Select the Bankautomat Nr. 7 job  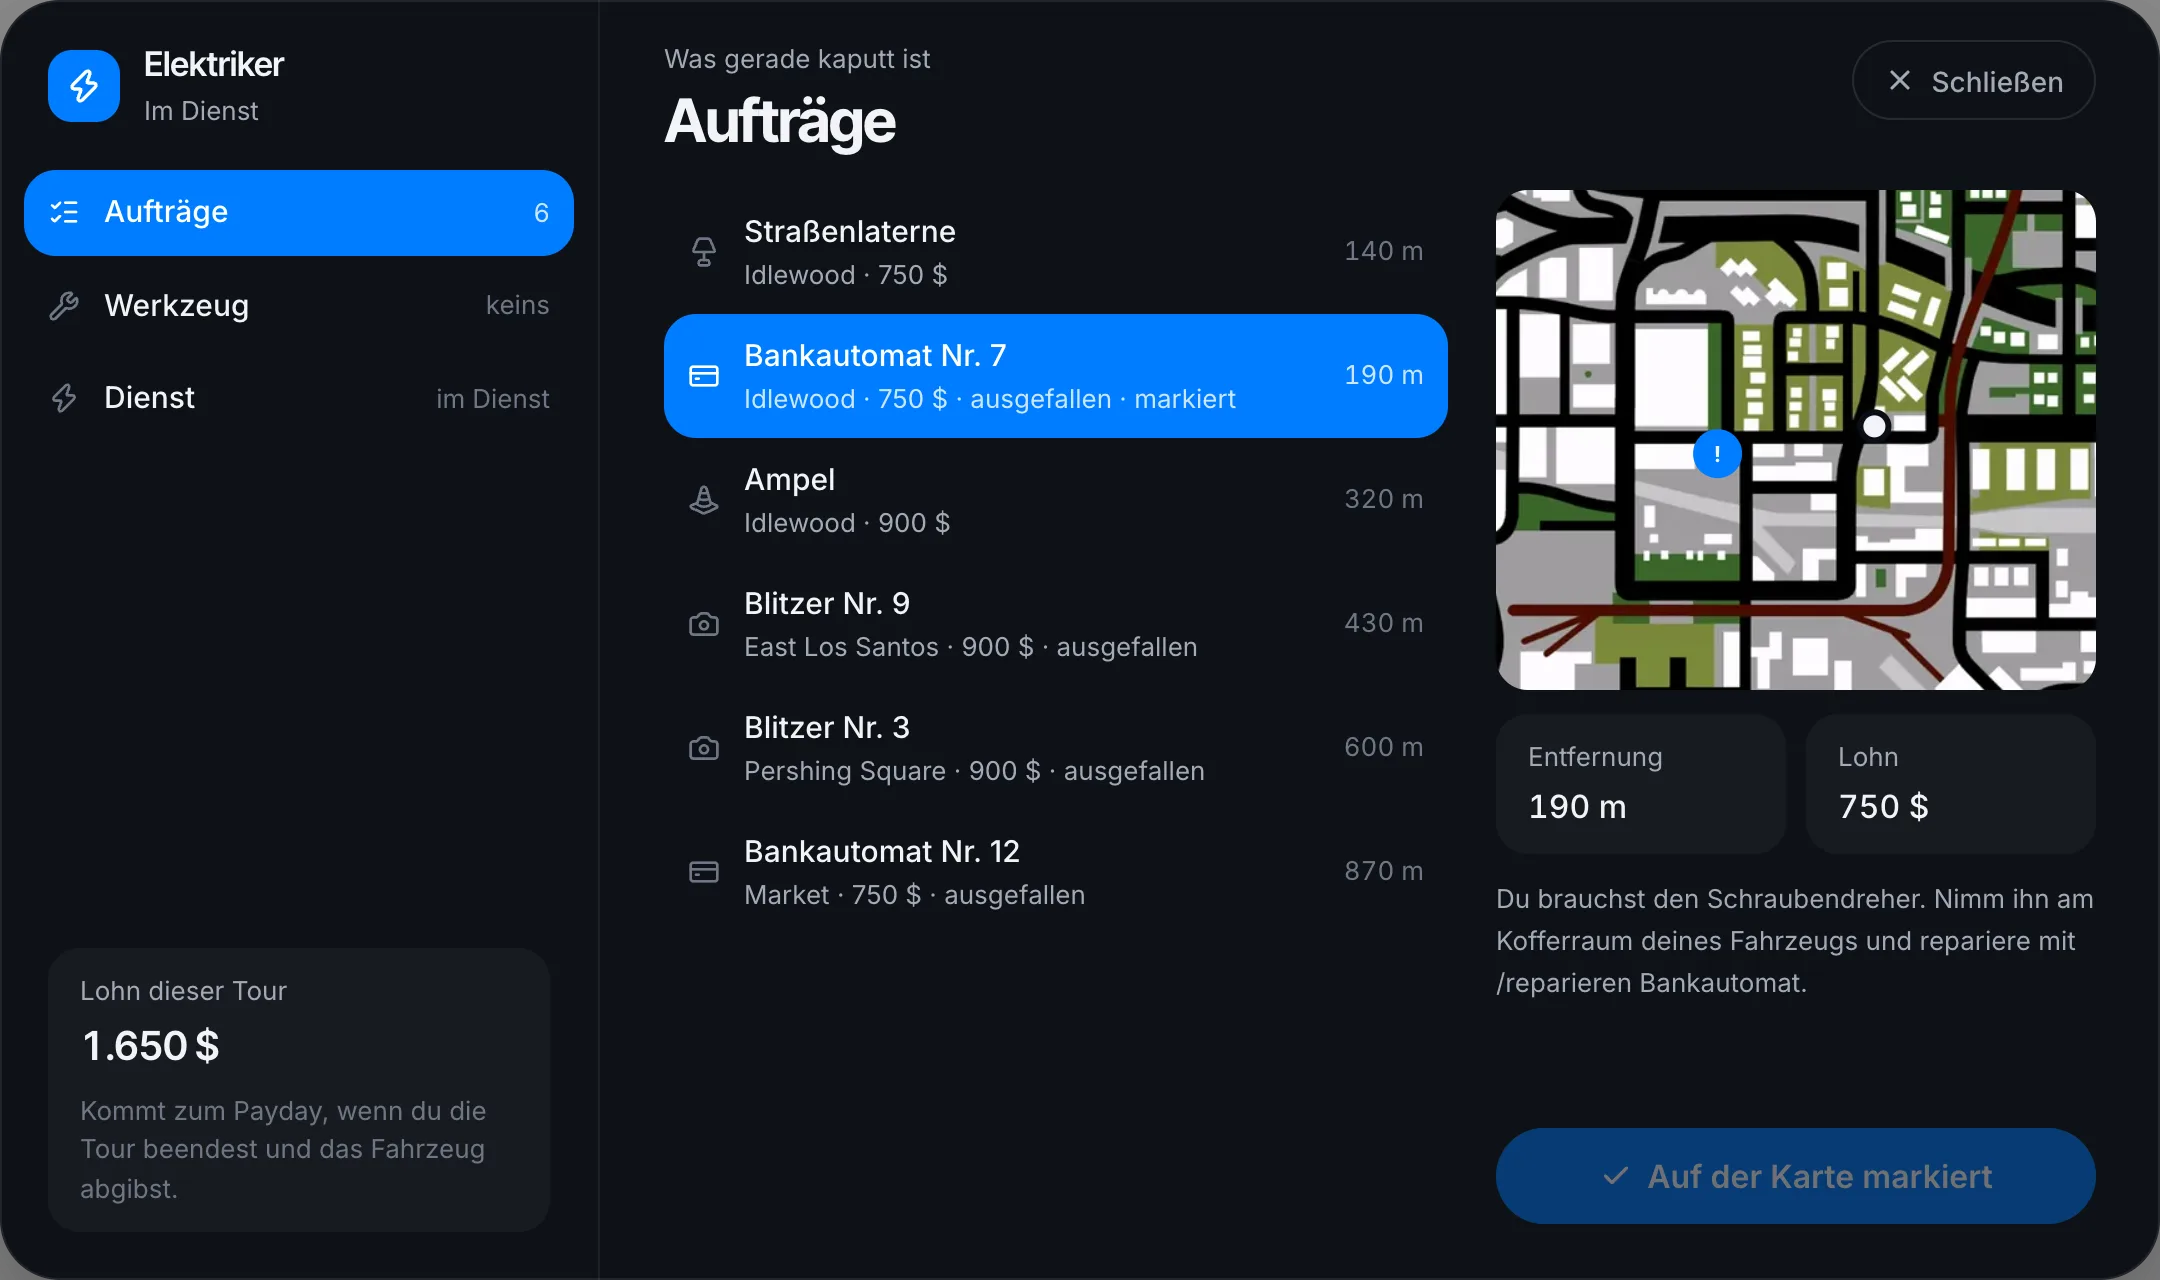point(1056,376)
